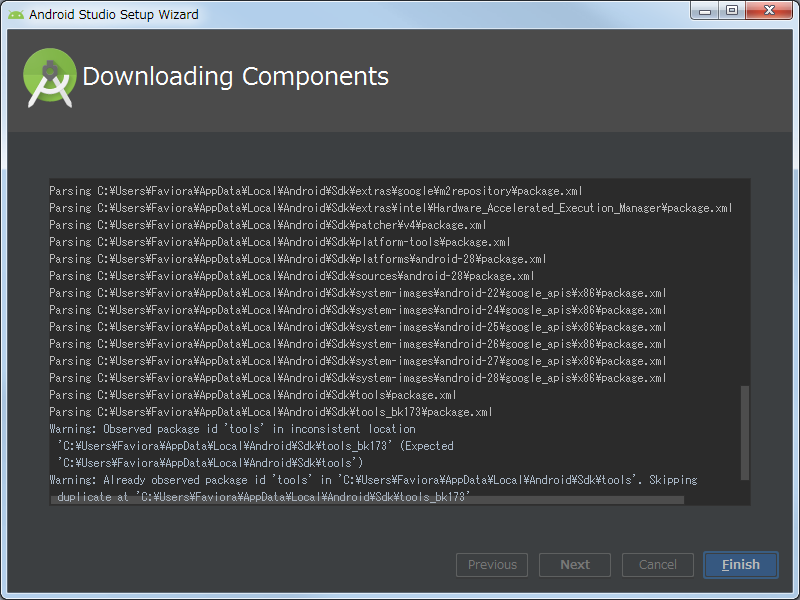Click 'Warning: Observed package id' line
The height and width of the screenshot is (600, 800).
click(232, 429)
